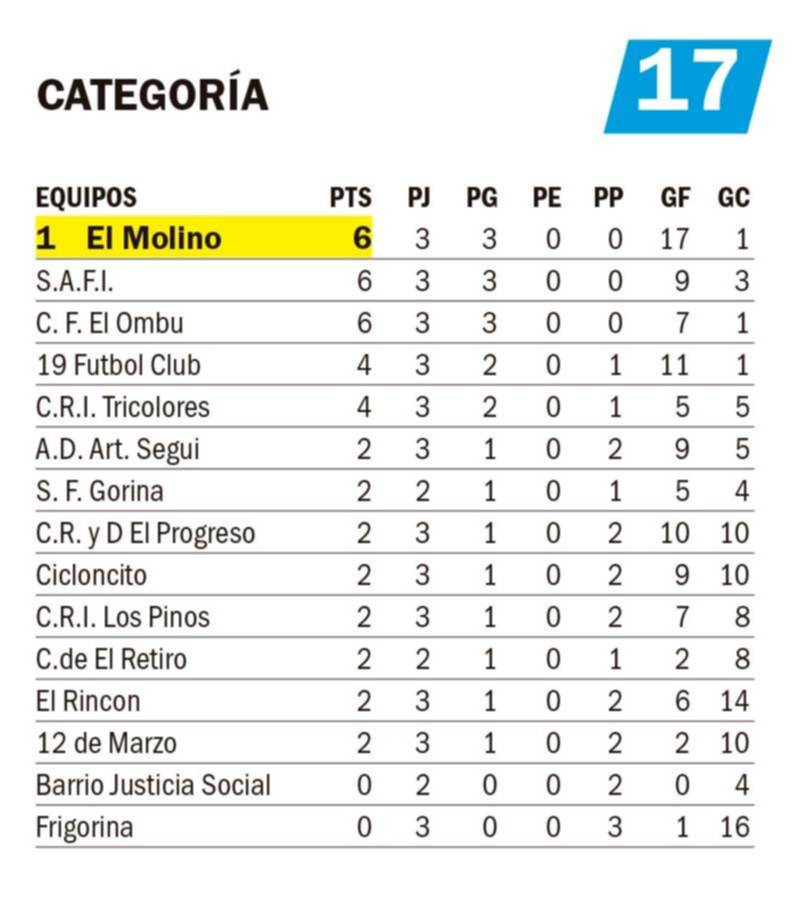Screen dimensions: 800x900
Task: Click the PE column header
Action: coord(546,197)
